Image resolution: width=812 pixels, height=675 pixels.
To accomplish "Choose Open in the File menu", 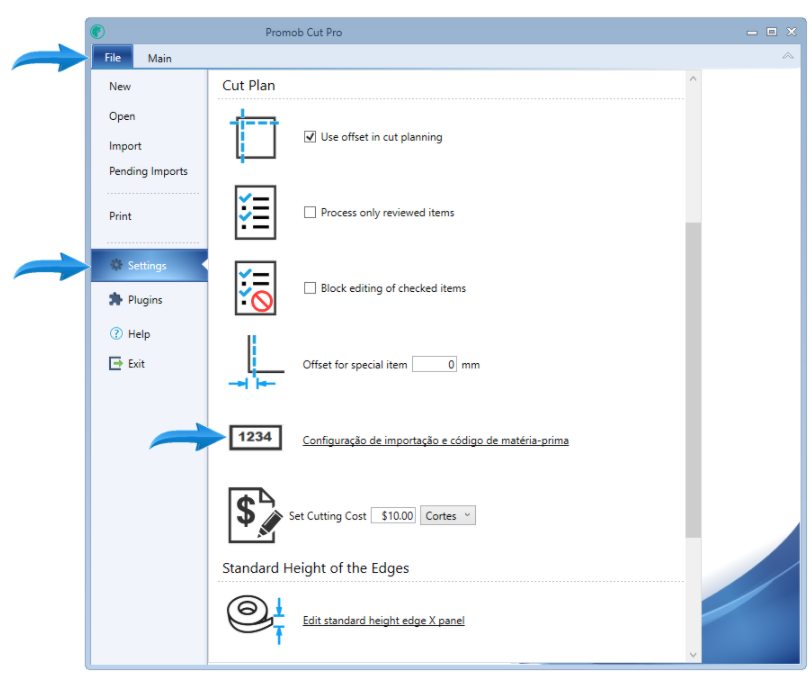I will point(122,116).
